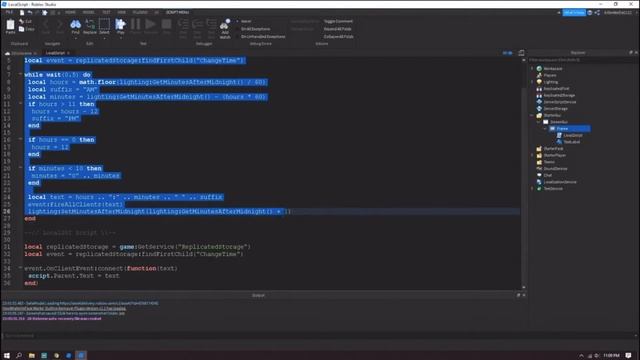Collapse the ScreenGui node in Explorer
The height and width of the screenshot is (360, 640).
pos(539,122)
